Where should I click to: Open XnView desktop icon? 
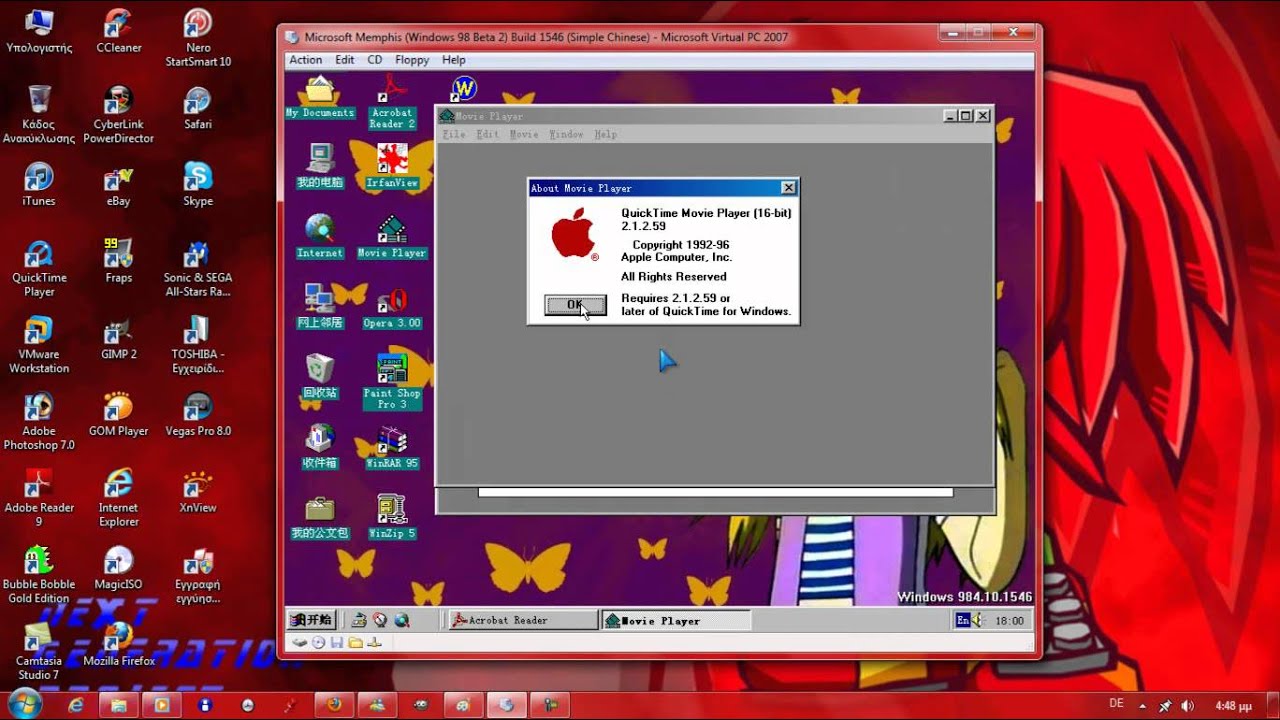coord(198,491)
